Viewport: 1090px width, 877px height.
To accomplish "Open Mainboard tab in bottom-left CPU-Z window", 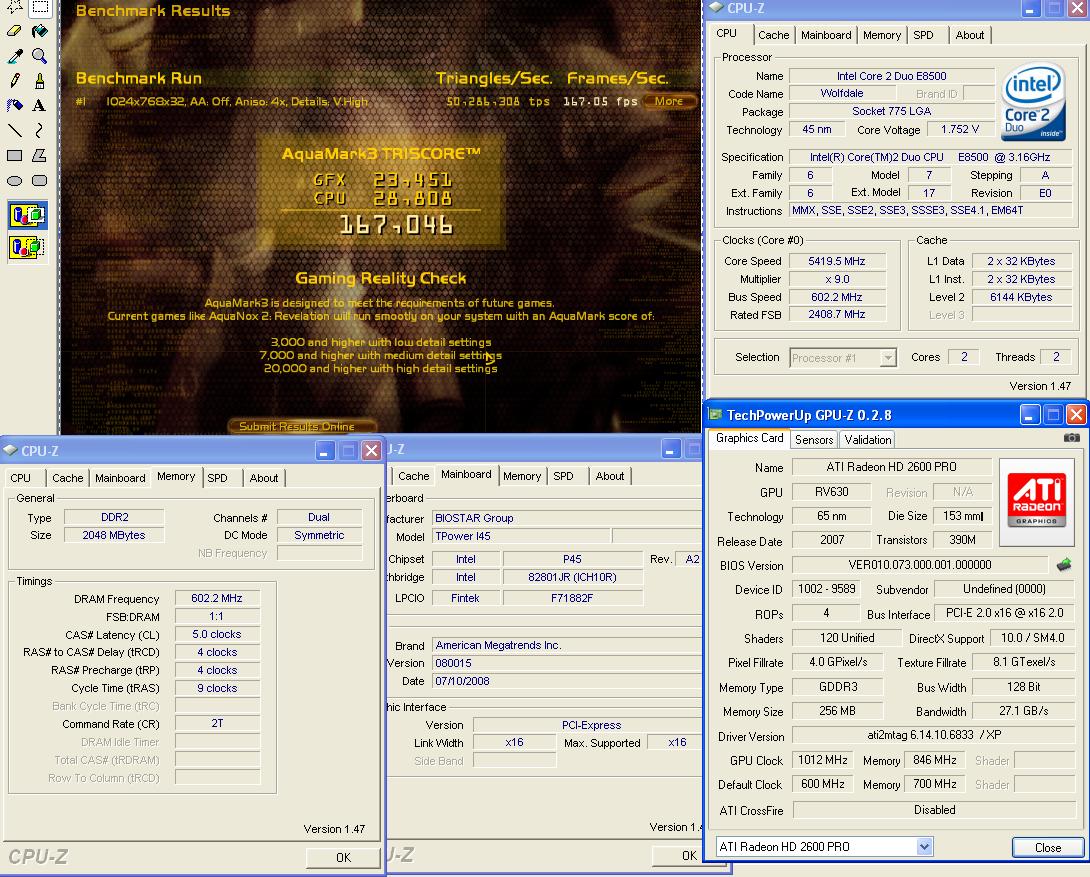I will [120, 478].
